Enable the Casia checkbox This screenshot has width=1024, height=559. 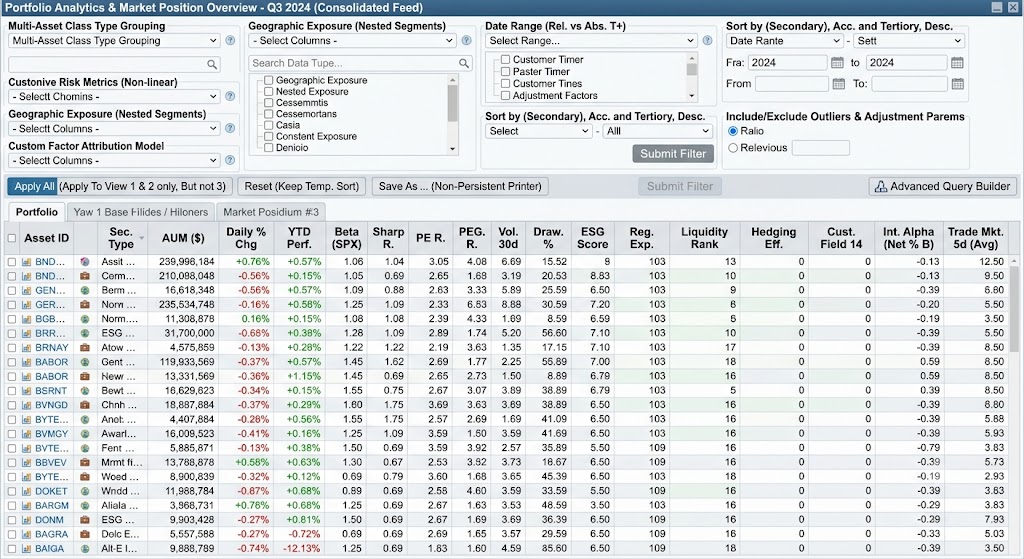(268, 125)
